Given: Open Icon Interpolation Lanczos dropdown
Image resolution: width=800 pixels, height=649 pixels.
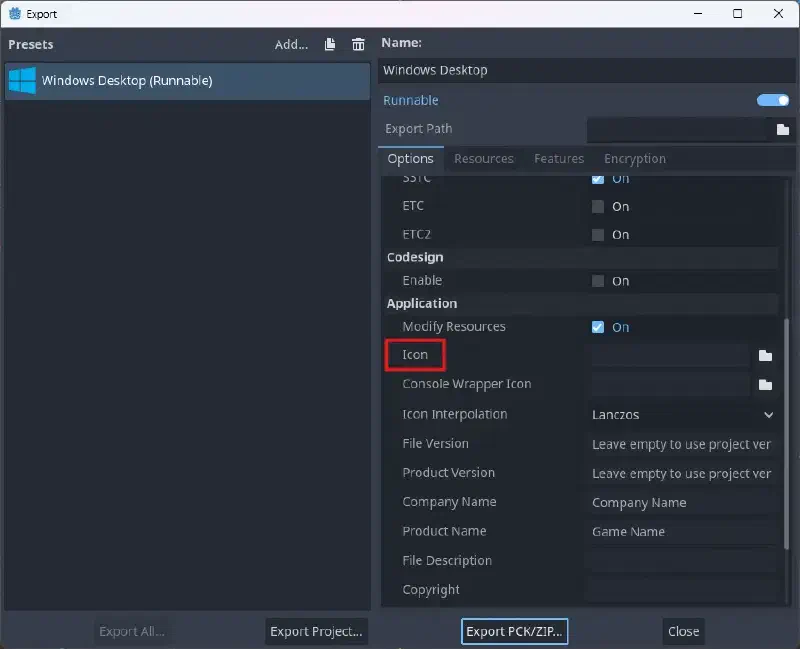Looking at the screenshot, I should (x=682, y=415).
